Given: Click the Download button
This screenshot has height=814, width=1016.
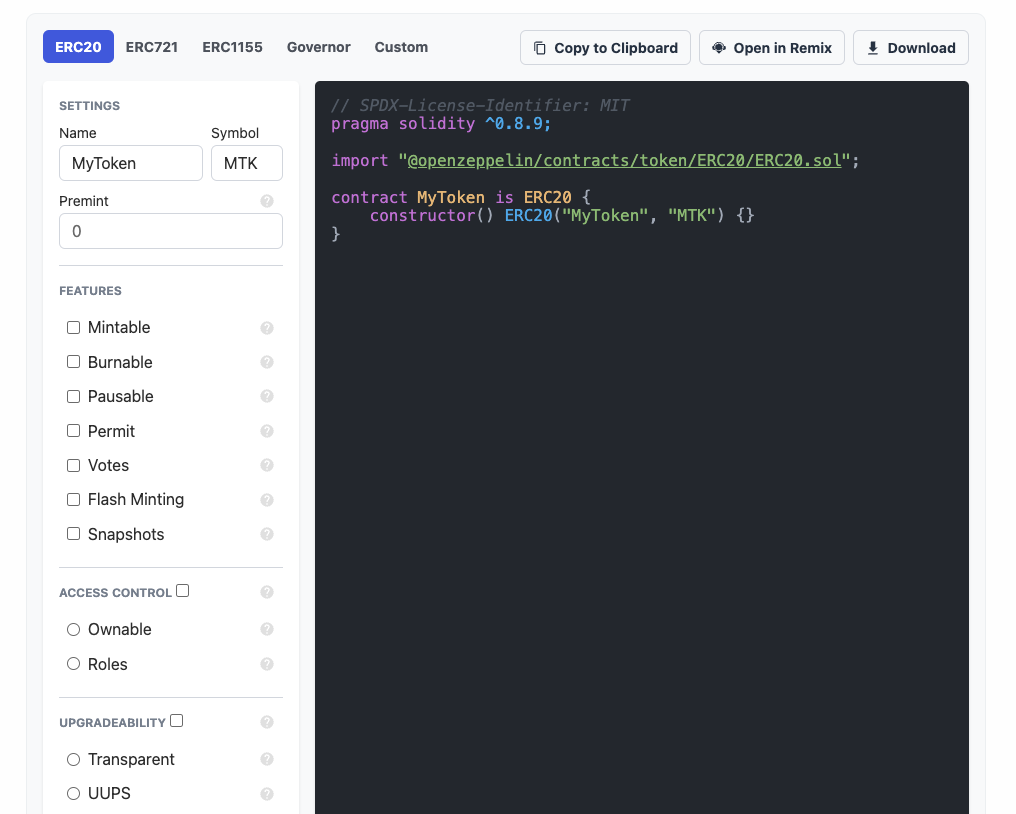Looking at the screenshot, I should click(x=911, y=47).
